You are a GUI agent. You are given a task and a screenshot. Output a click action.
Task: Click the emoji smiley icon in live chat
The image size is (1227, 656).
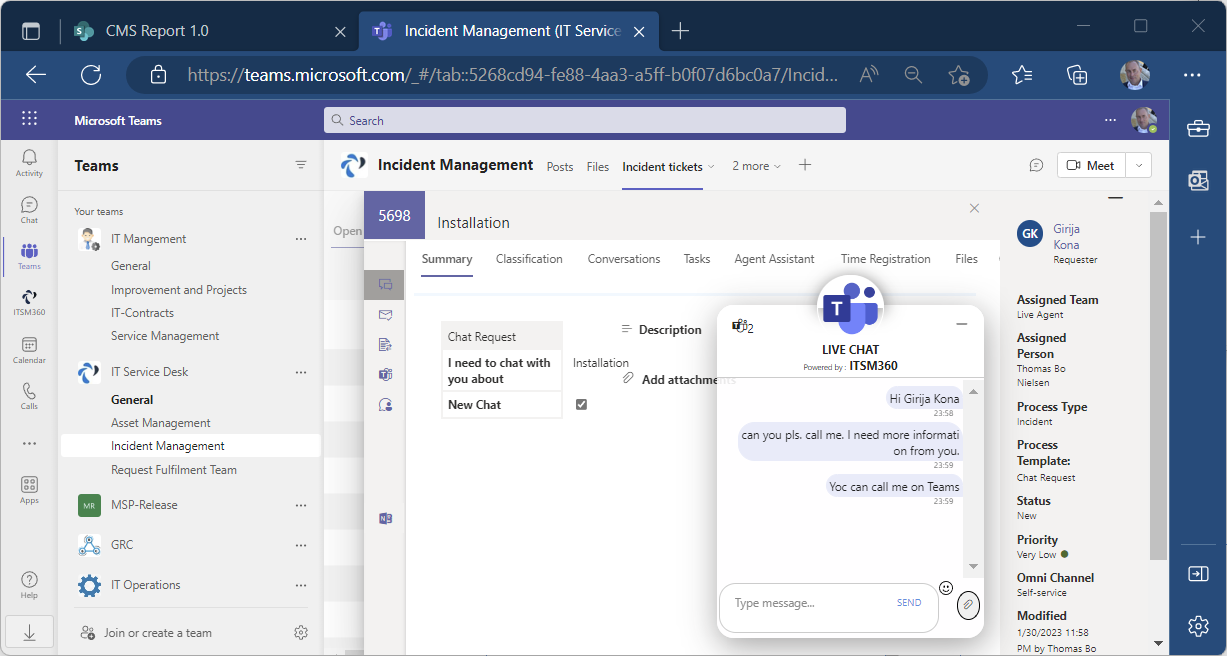(x=946, y=588)
